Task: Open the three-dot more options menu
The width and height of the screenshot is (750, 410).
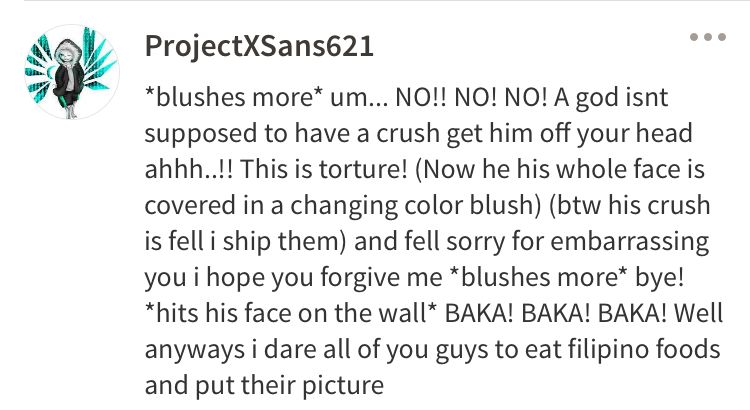Action: [x=708, y=37]
